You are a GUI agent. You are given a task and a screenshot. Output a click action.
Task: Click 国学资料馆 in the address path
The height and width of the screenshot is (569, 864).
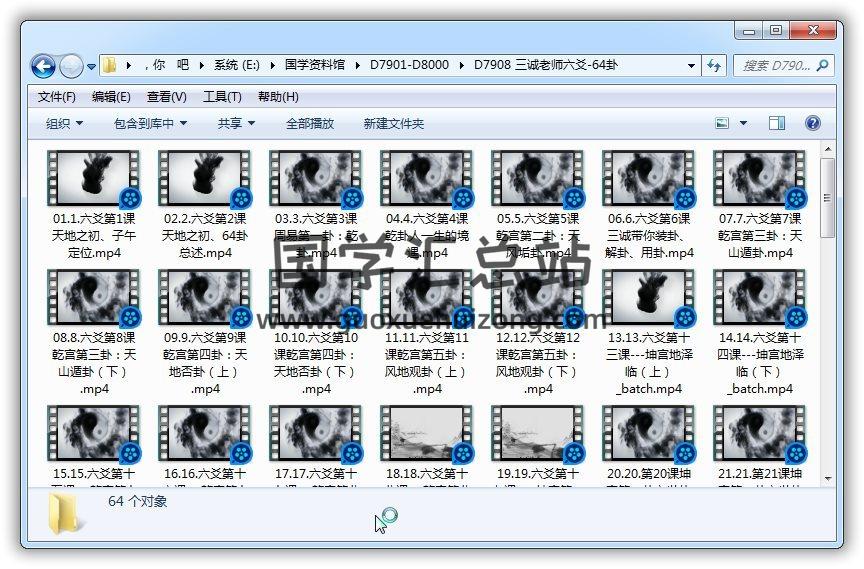click(x=315, y=65)
